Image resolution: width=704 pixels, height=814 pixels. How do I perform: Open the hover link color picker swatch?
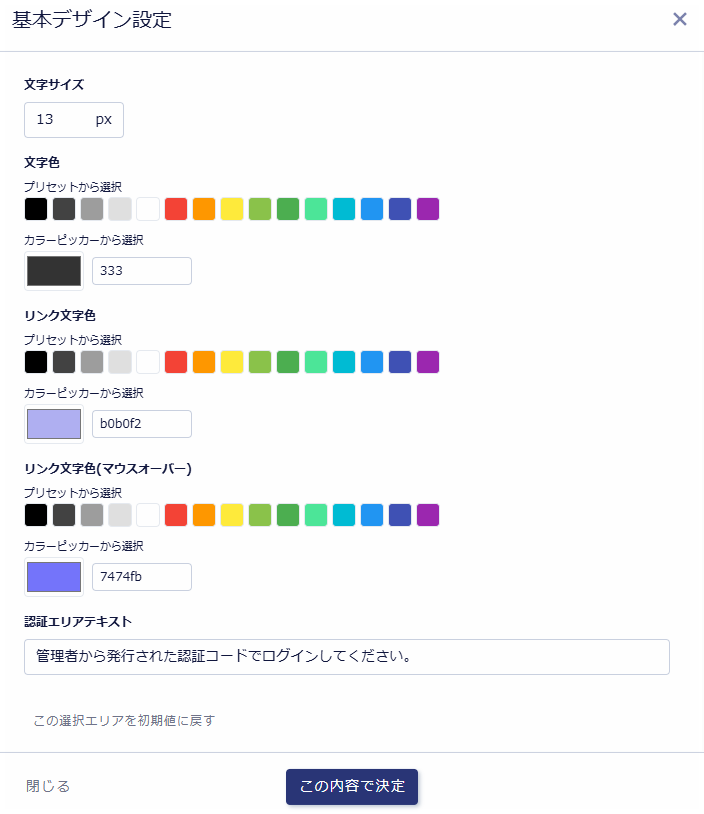(x=54, y=577)
